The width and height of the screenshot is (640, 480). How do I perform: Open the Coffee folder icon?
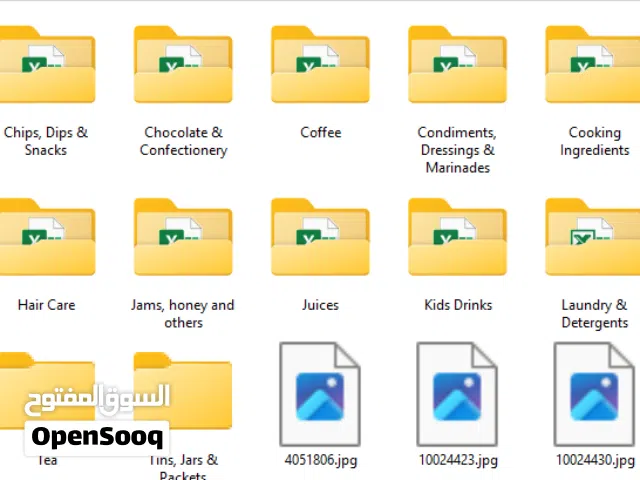(320, 66)
